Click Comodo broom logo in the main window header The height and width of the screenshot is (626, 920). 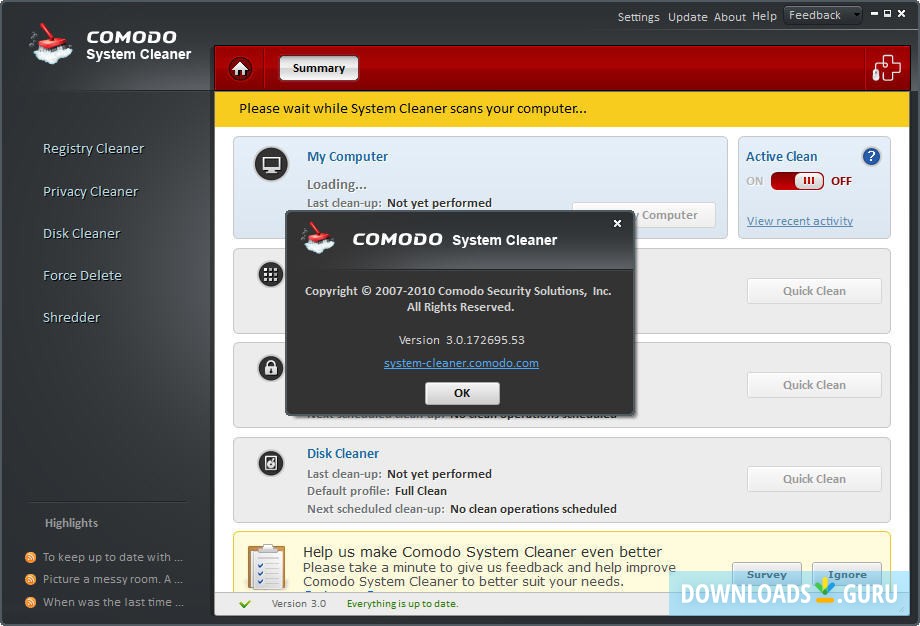click(x=50, y=44)
